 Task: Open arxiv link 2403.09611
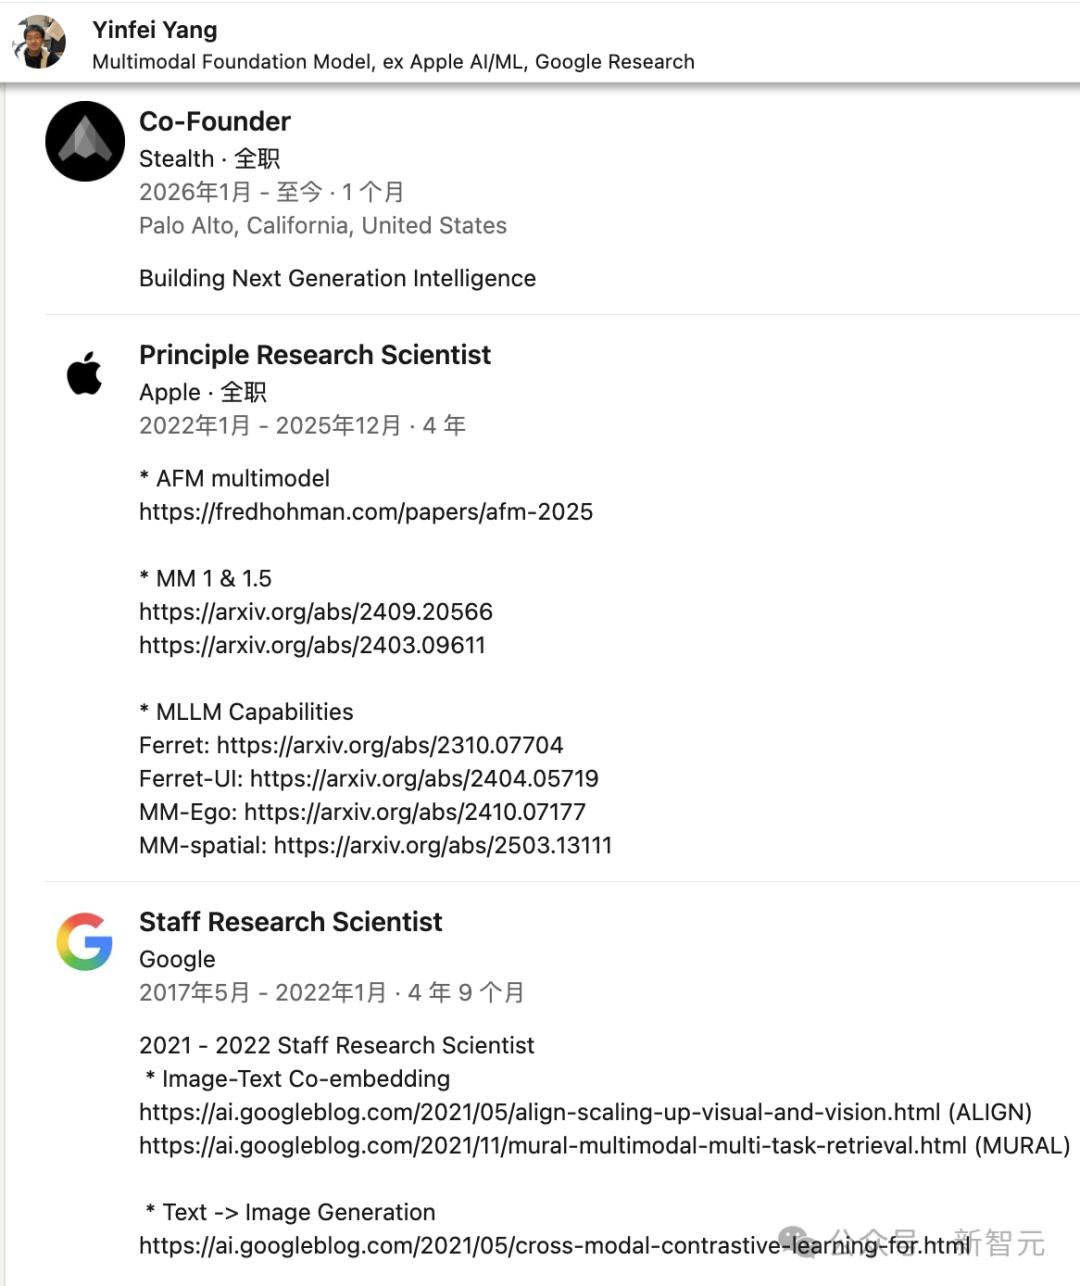[x=312, y=645]
